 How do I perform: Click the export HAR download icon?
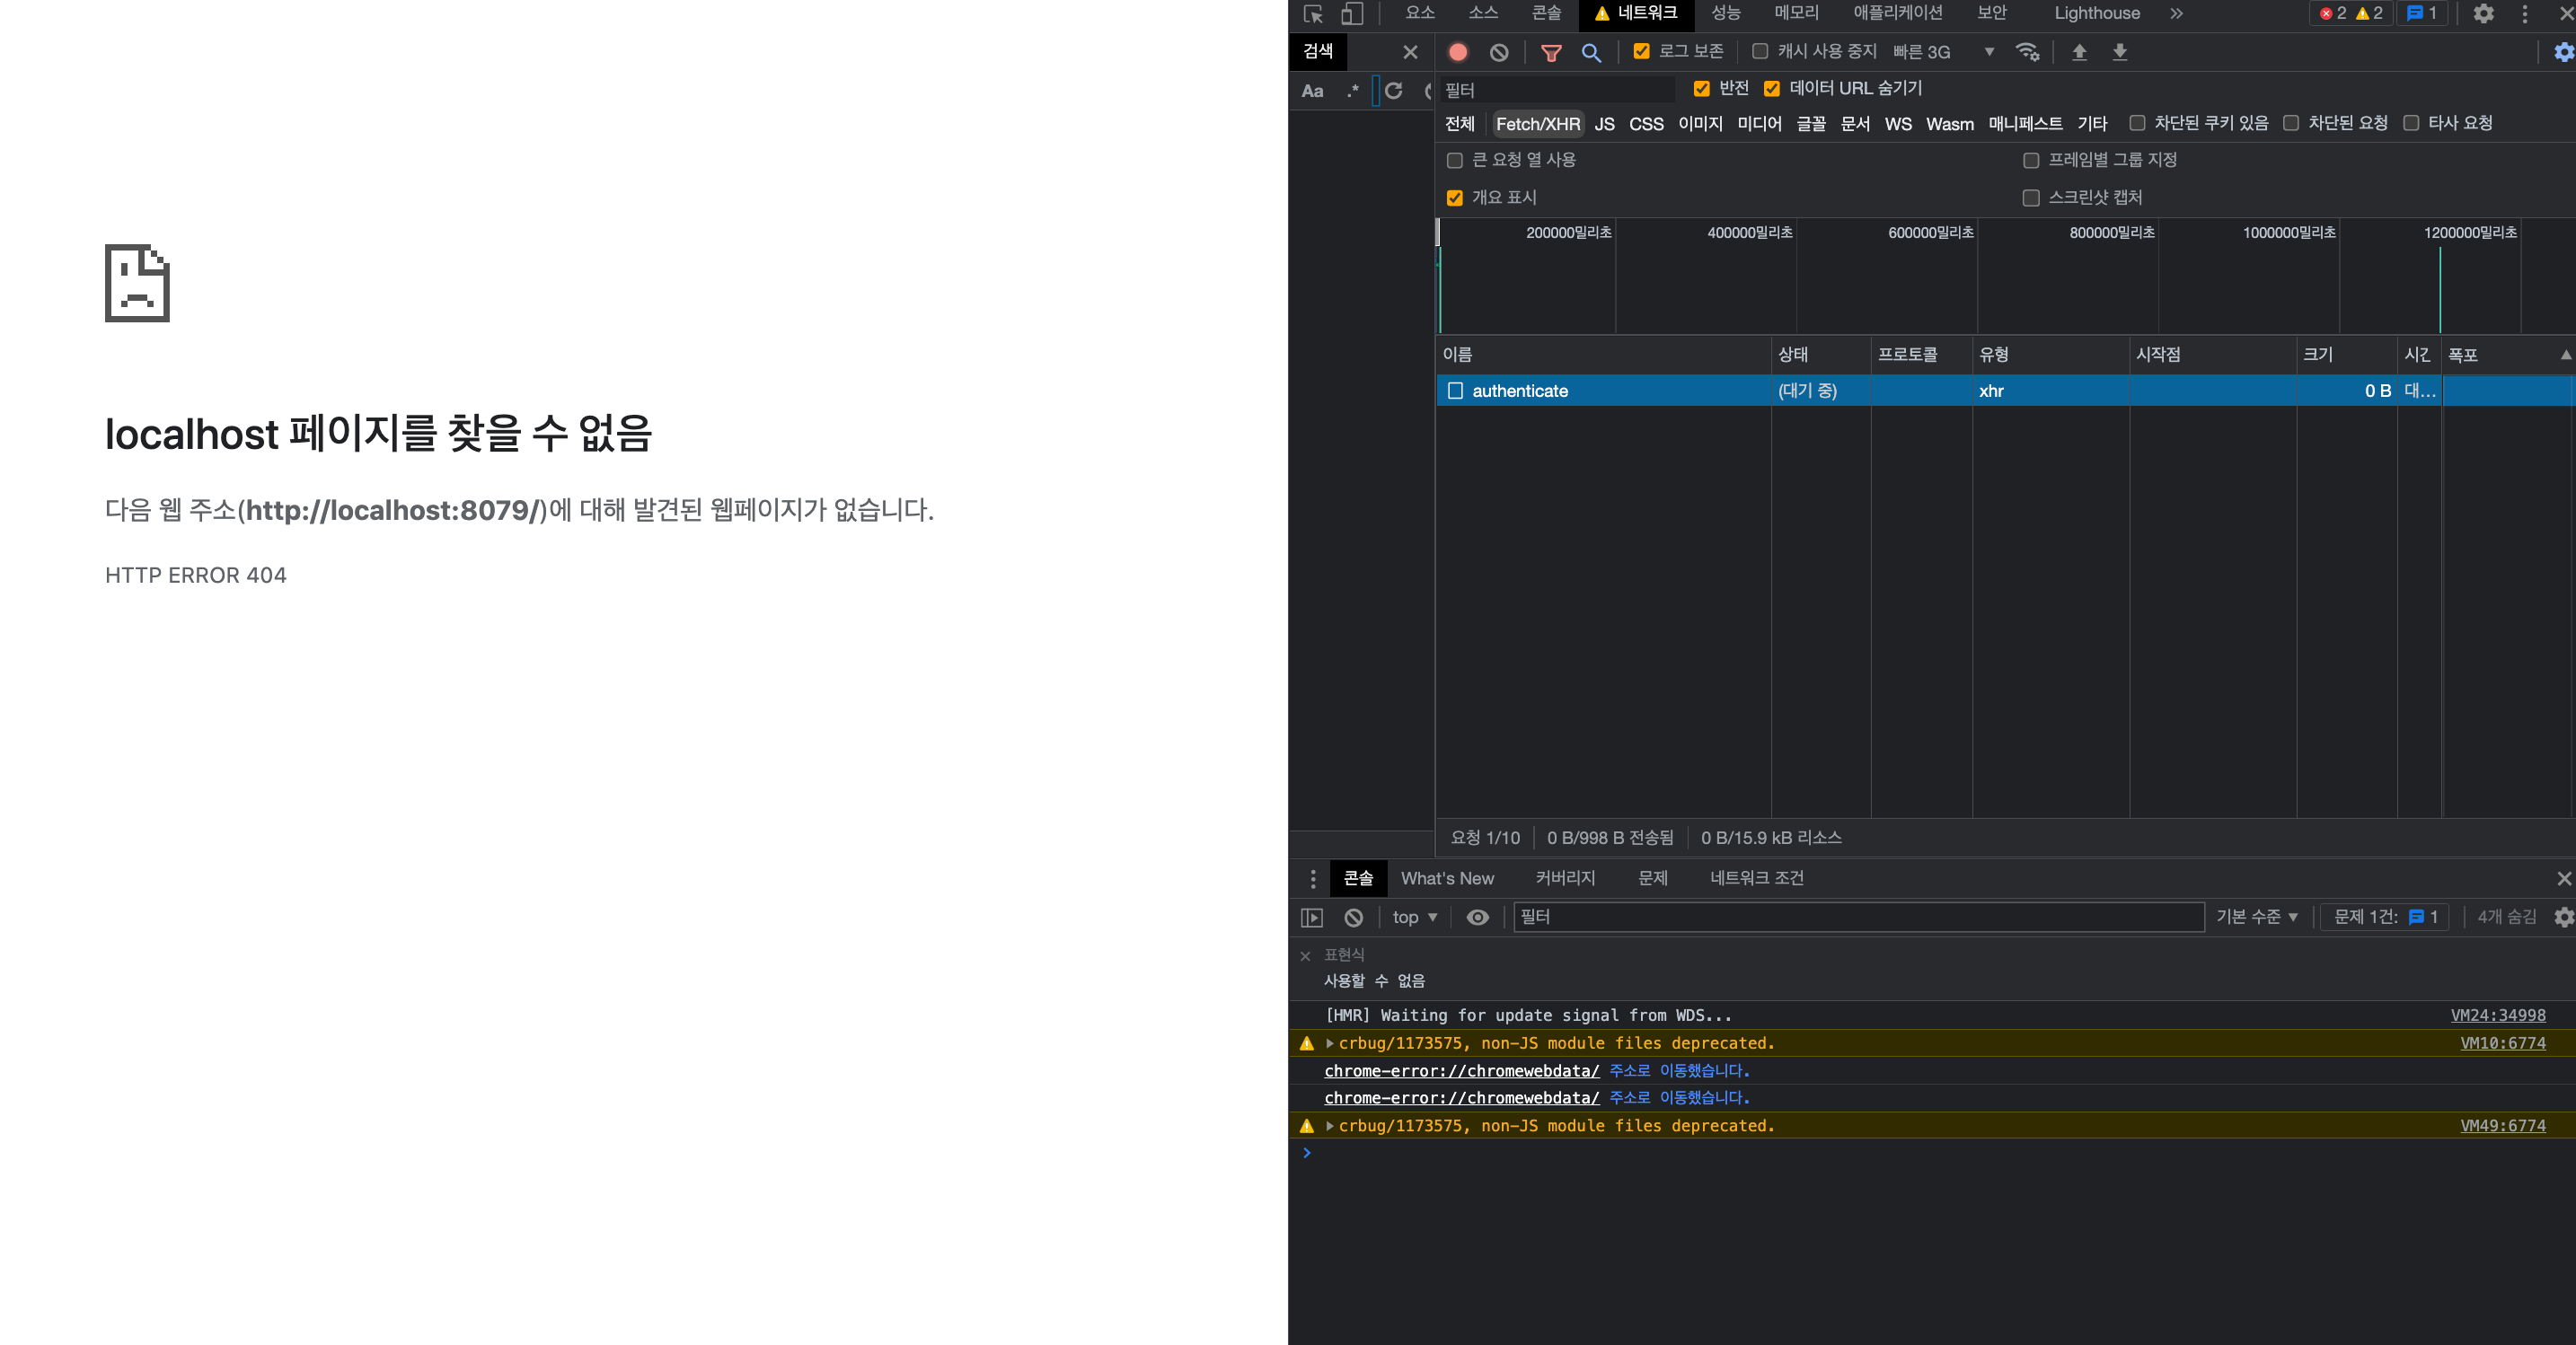point(2119,52)
